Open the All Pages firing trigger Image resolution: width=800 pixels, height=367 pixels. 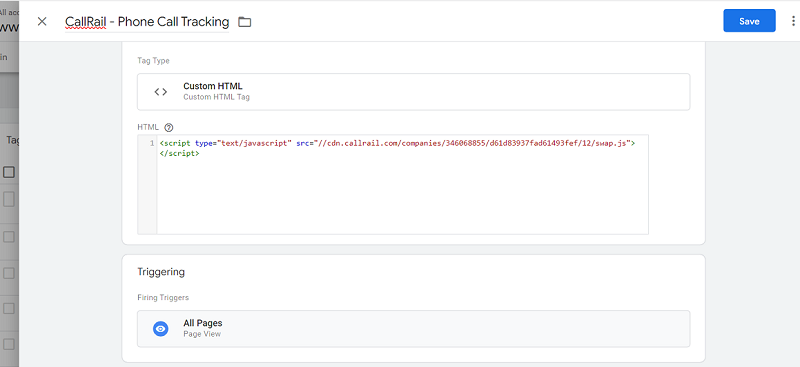pos(413,329)
